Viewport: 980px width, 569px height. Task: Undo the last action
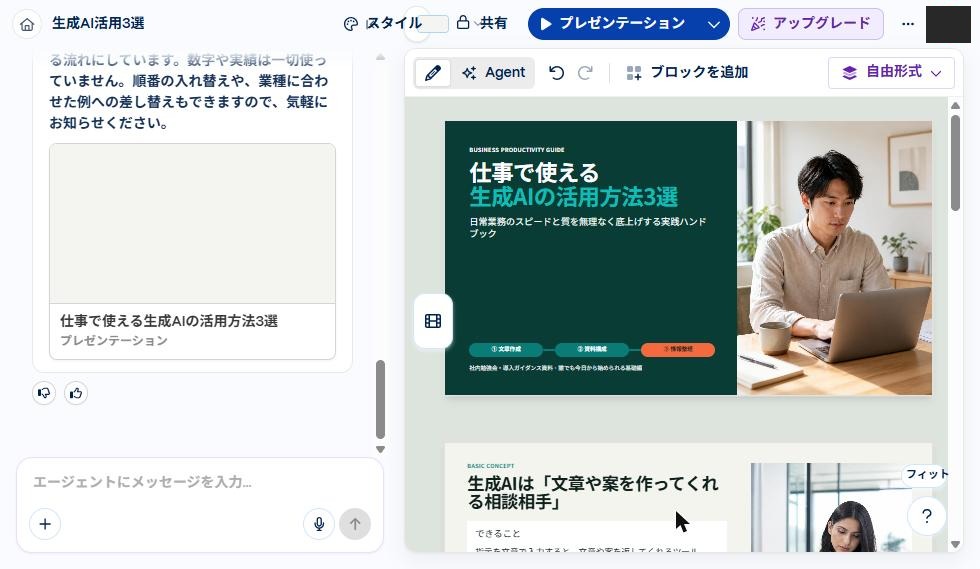(x=556, y=73)
